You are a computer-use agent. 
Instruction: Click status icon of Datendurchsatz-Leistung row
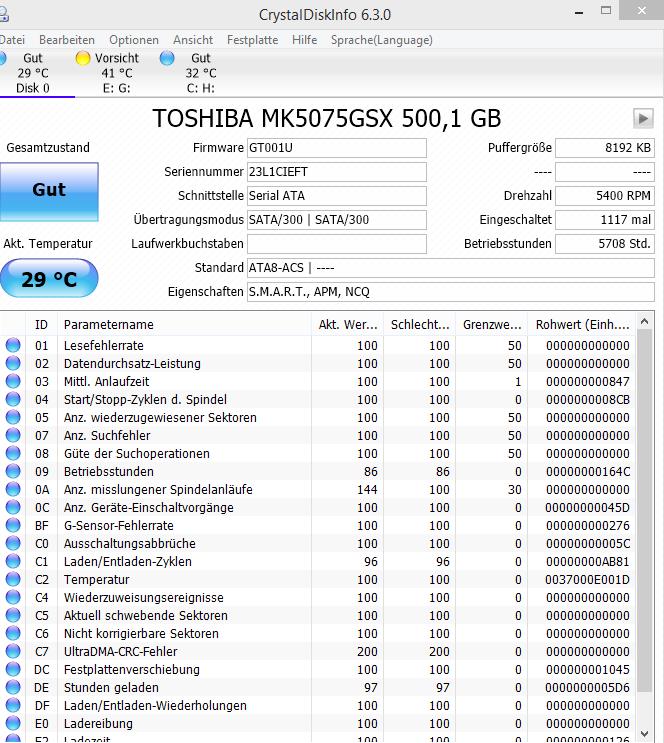13,363
